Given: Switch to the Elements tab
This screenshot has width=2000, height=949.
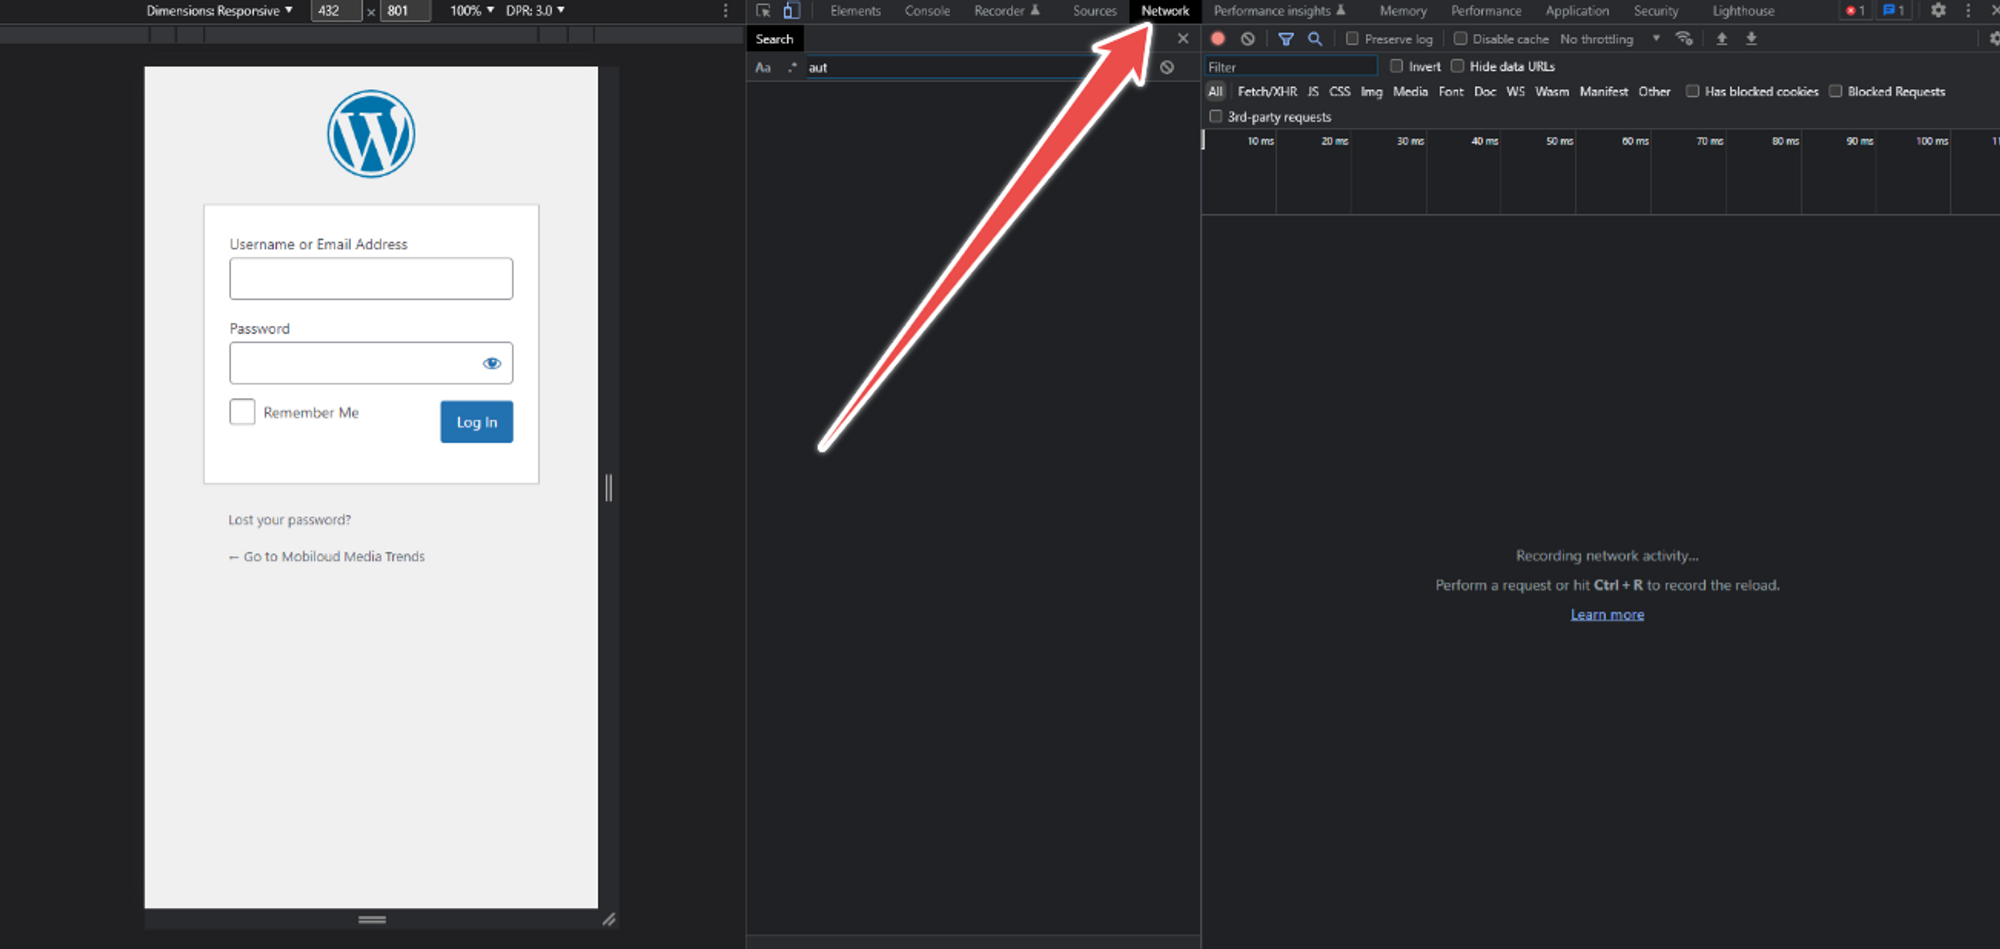Looking at the screenshot, I should 855,11.
